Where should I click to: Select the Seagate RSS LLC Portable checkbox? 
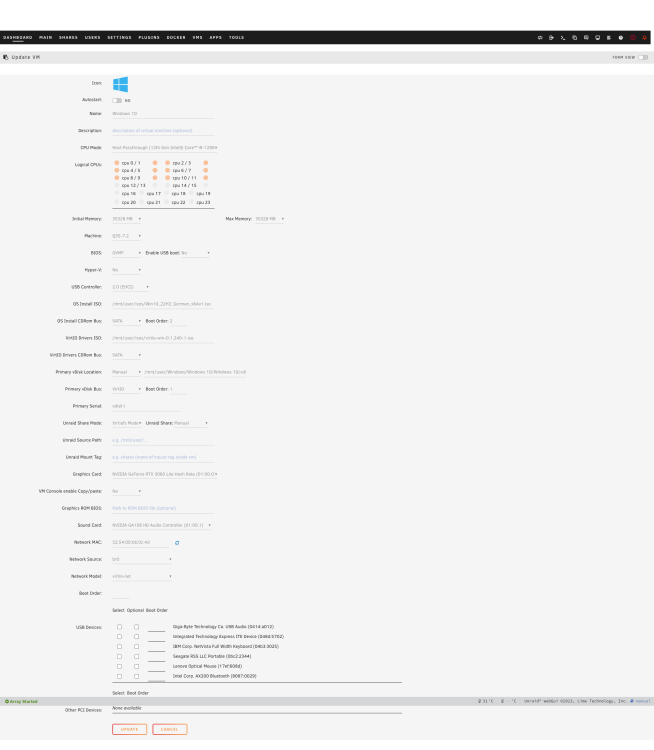[x=120, y=656]
